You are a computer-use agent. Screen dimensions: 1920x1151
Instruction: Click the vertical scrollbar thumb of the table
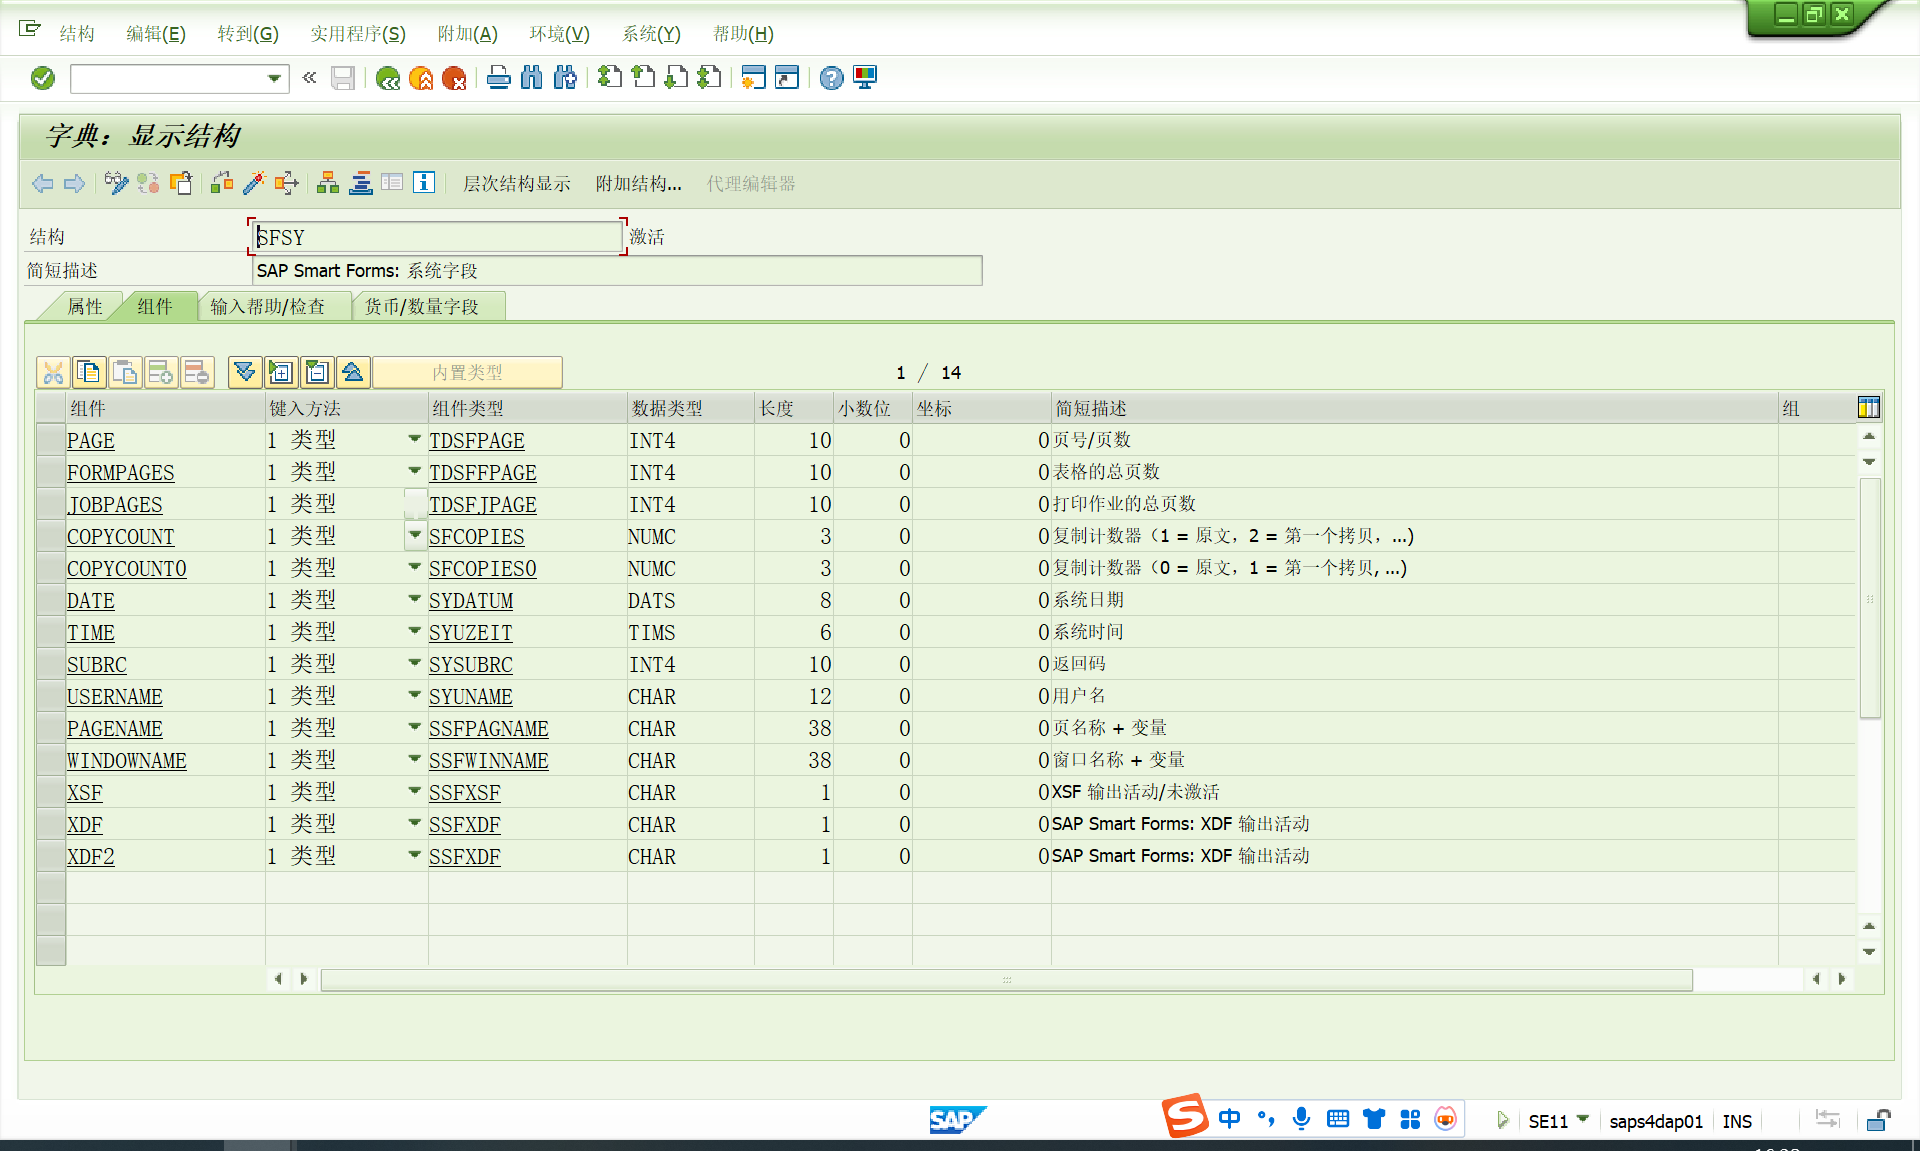pyautogui.click(x=1870, y=598)
